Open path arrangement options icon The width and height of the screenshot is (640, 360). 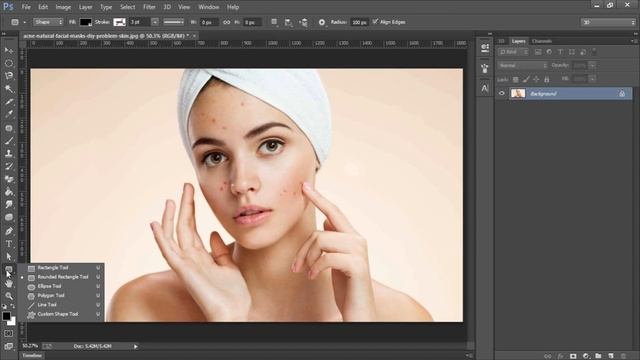point(303,22)
